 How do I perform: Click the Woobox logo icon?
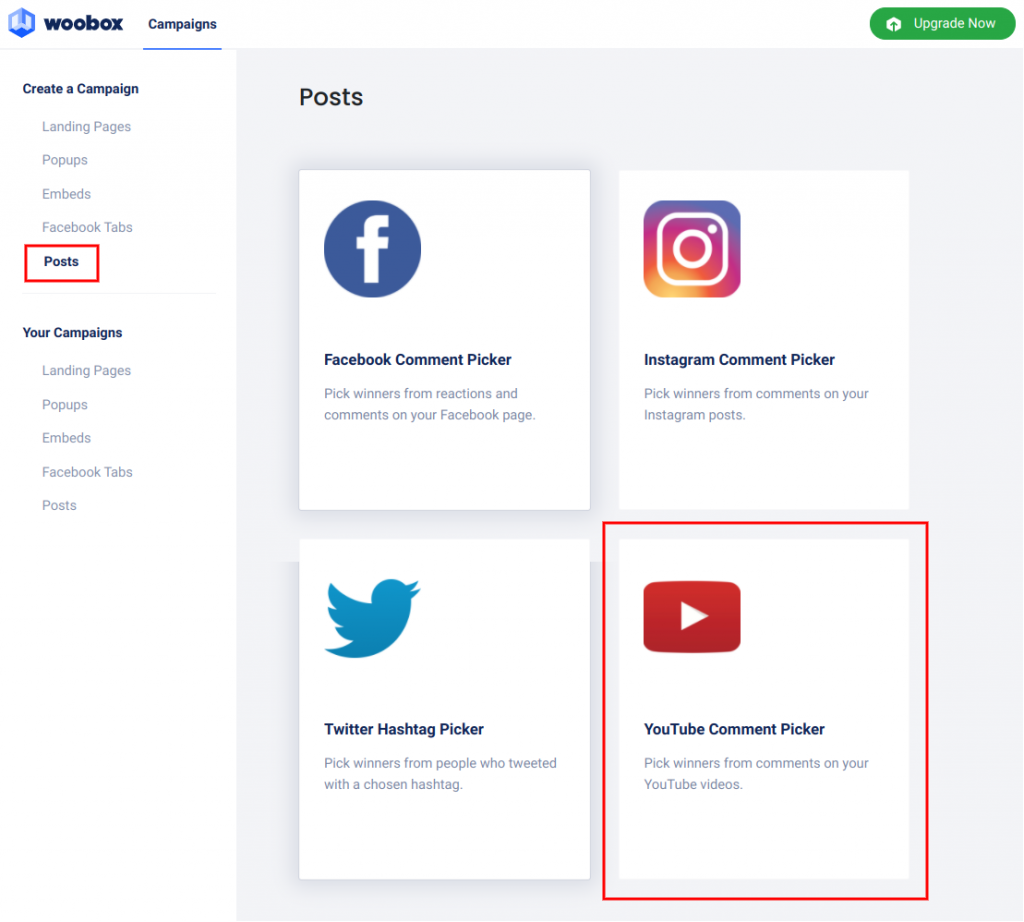22,23
